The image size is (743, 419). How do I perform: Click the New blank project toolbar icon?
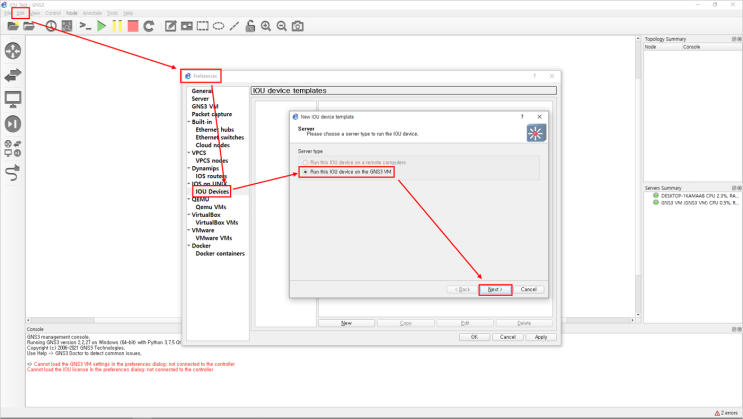point(13,26)
